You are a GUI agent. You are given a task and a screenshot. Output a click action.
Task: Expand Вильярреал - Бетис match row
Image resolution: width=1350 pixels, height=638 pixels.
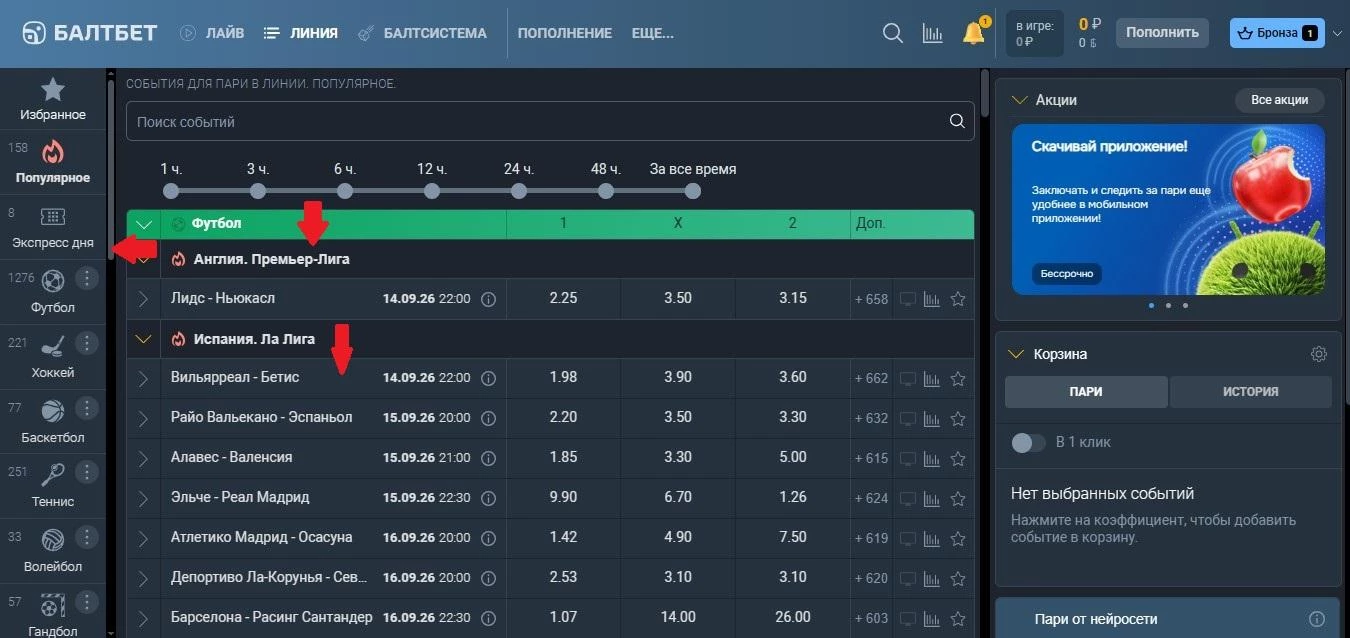pos(143,378)
